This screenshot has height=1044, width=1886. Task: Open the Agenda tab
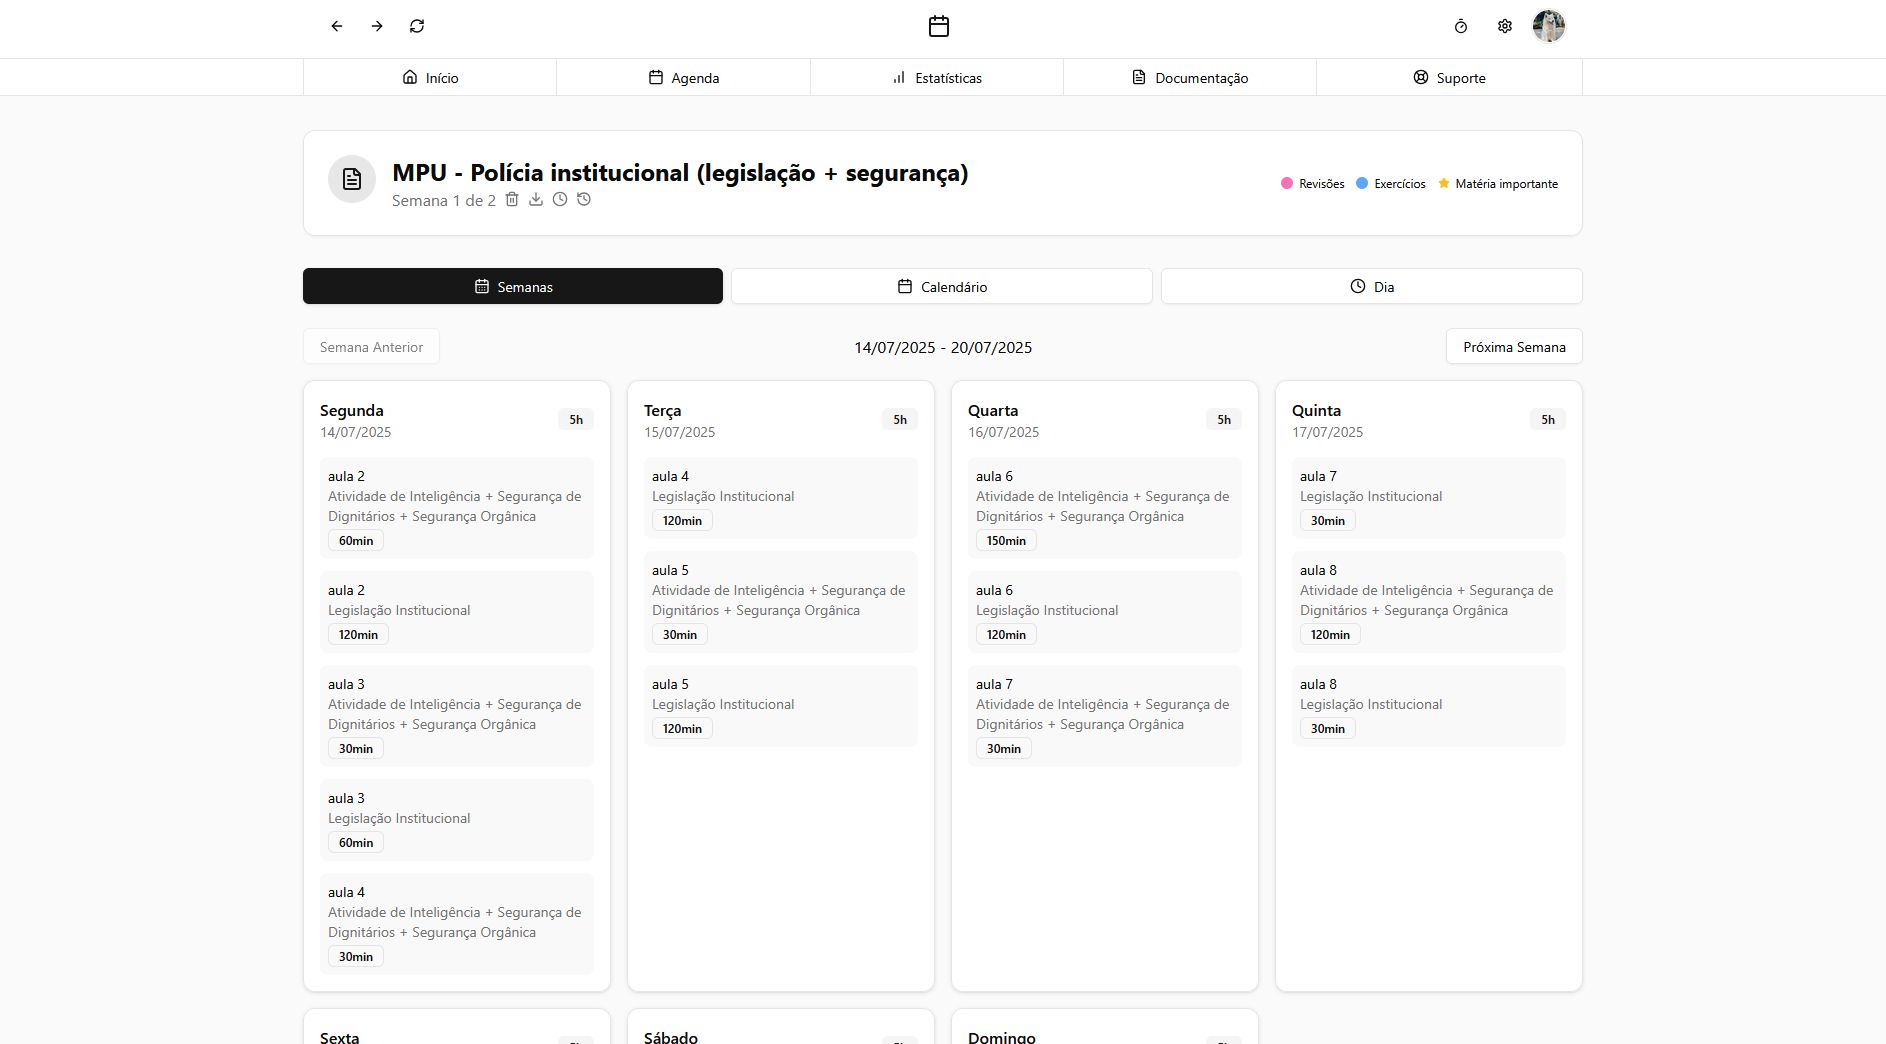tap(684, 77)
